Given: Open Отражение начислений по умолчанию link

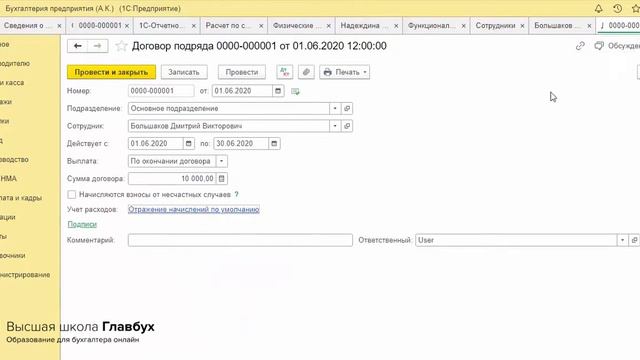Looking at the screenshot, I should point(194,209).
